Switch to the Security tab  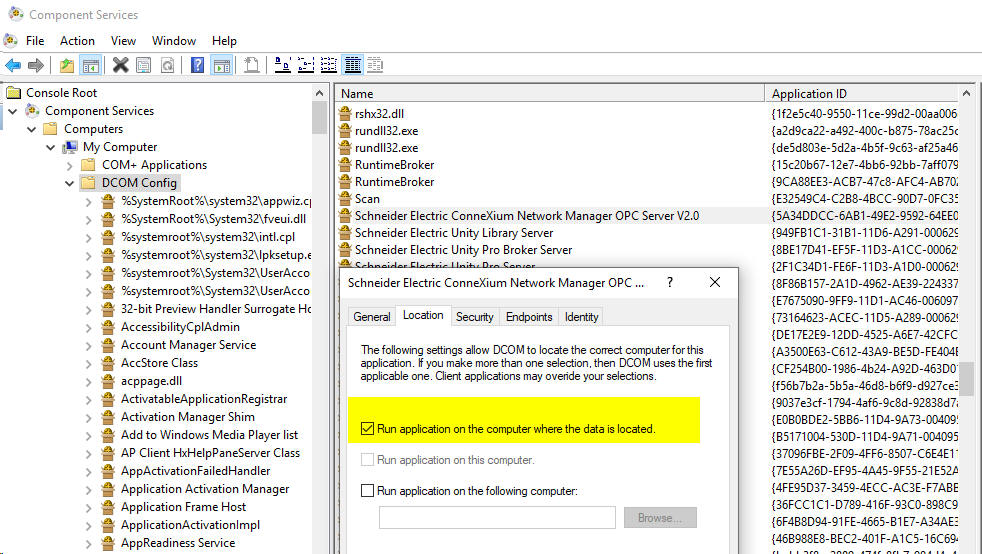pyautogui.click(x=474, y=317)
